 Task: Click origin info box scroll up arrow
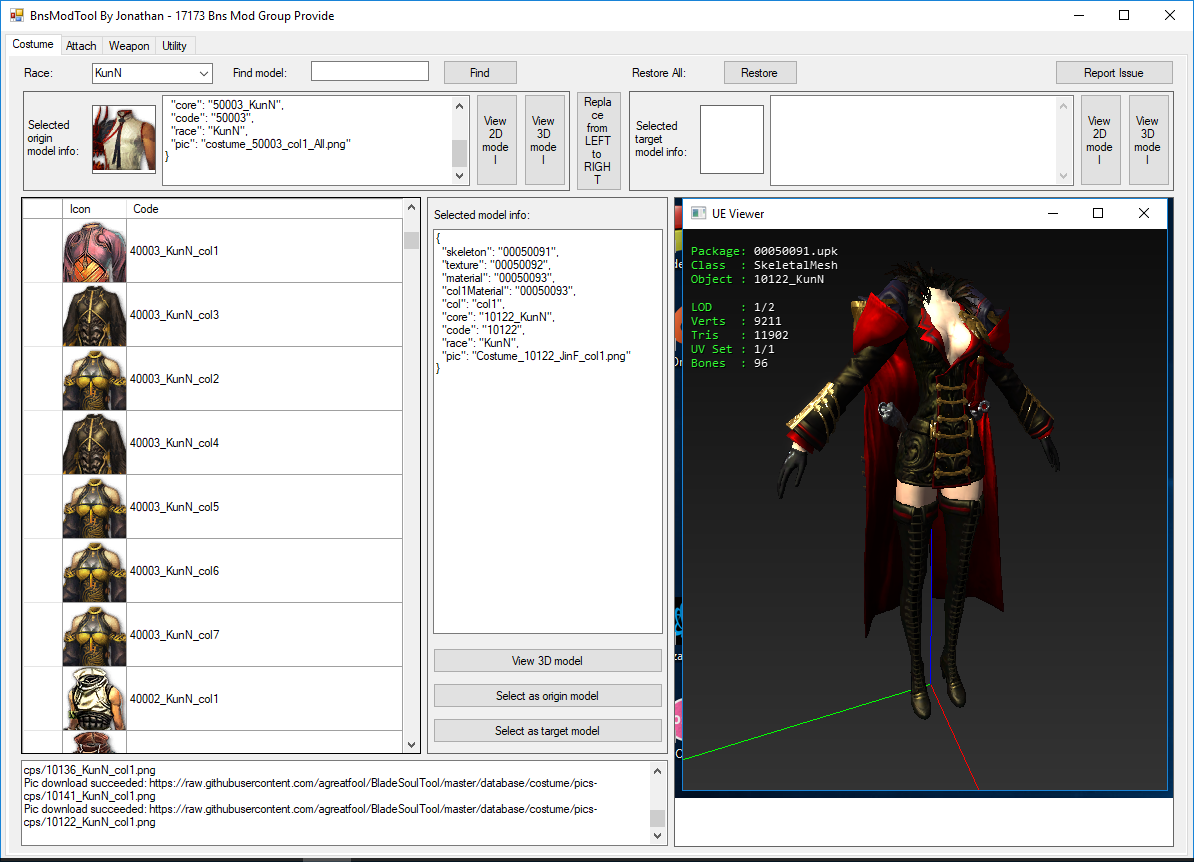pyautogui.click(x=459, y=106)
